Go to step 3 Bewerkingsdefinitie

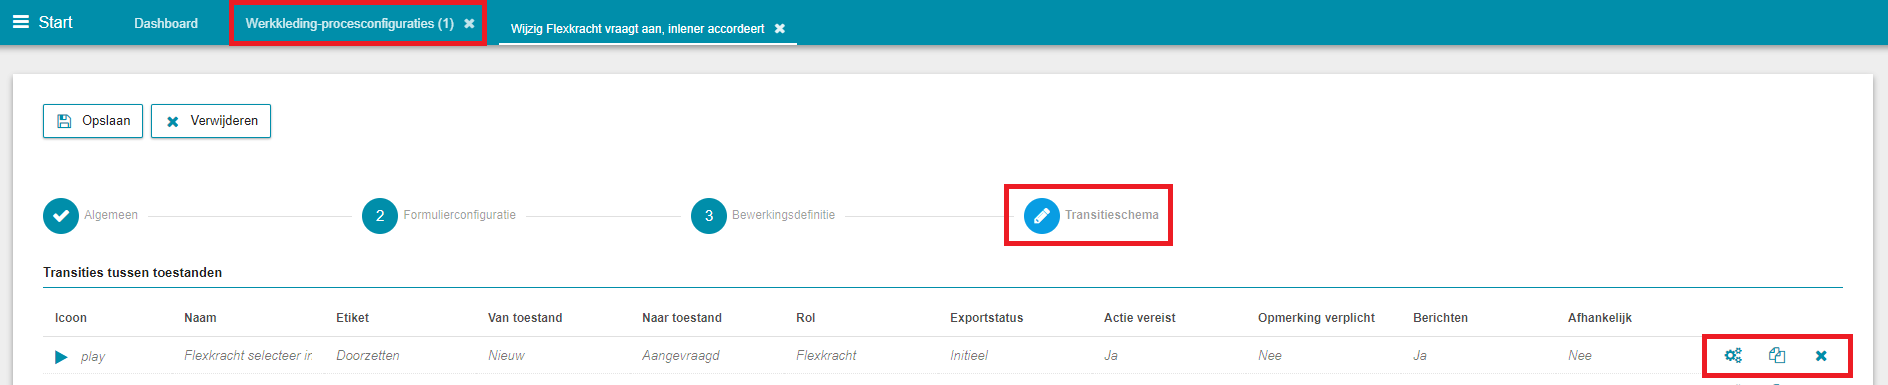709,215
